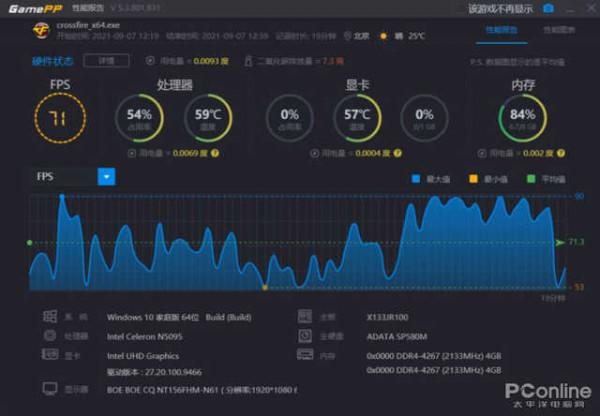Click the weather sun icon

(398, 35)
